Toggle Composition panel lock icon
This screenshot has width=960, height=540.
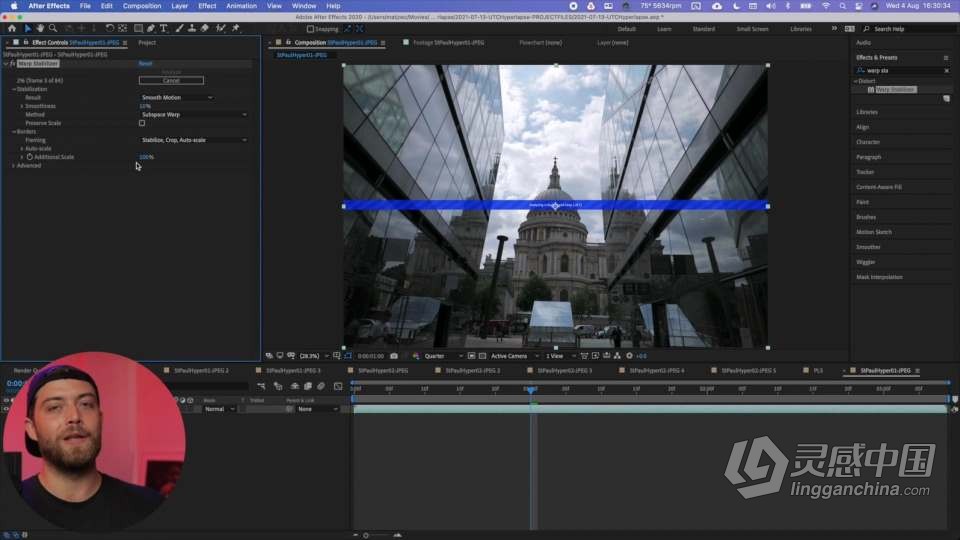pyautogui.click(x=288, y=42)
